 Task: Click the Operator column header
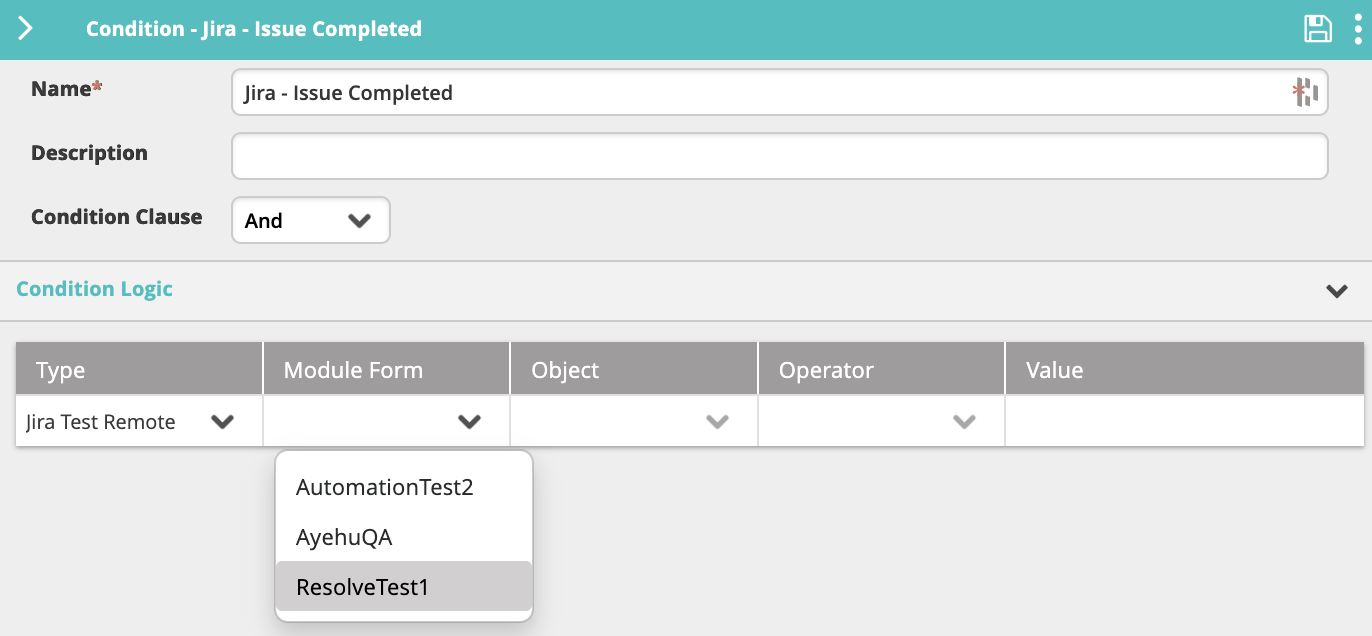tap(826, 370)
